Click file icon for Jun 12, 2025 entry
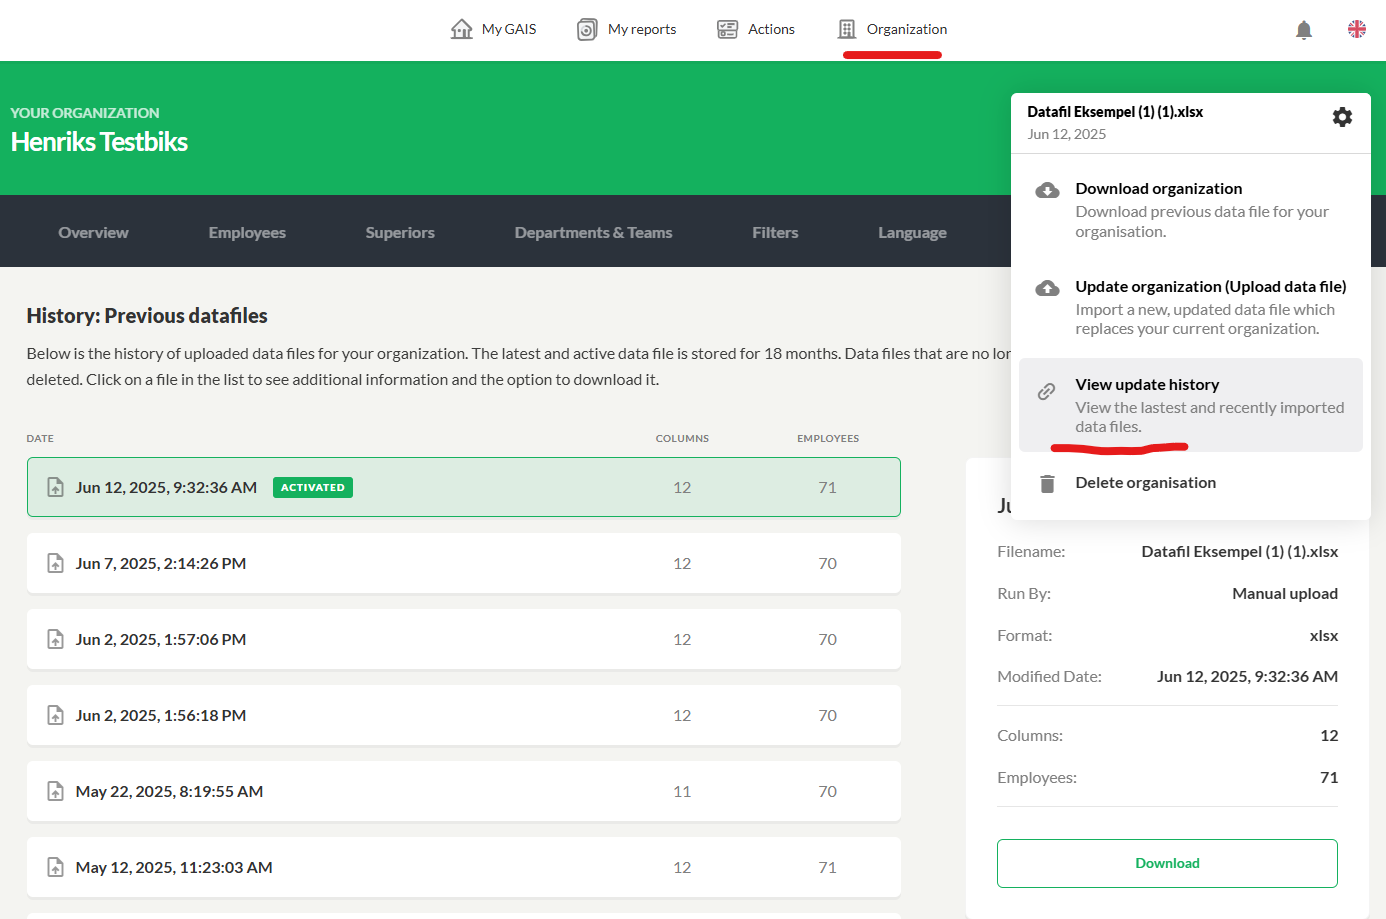 56,487
